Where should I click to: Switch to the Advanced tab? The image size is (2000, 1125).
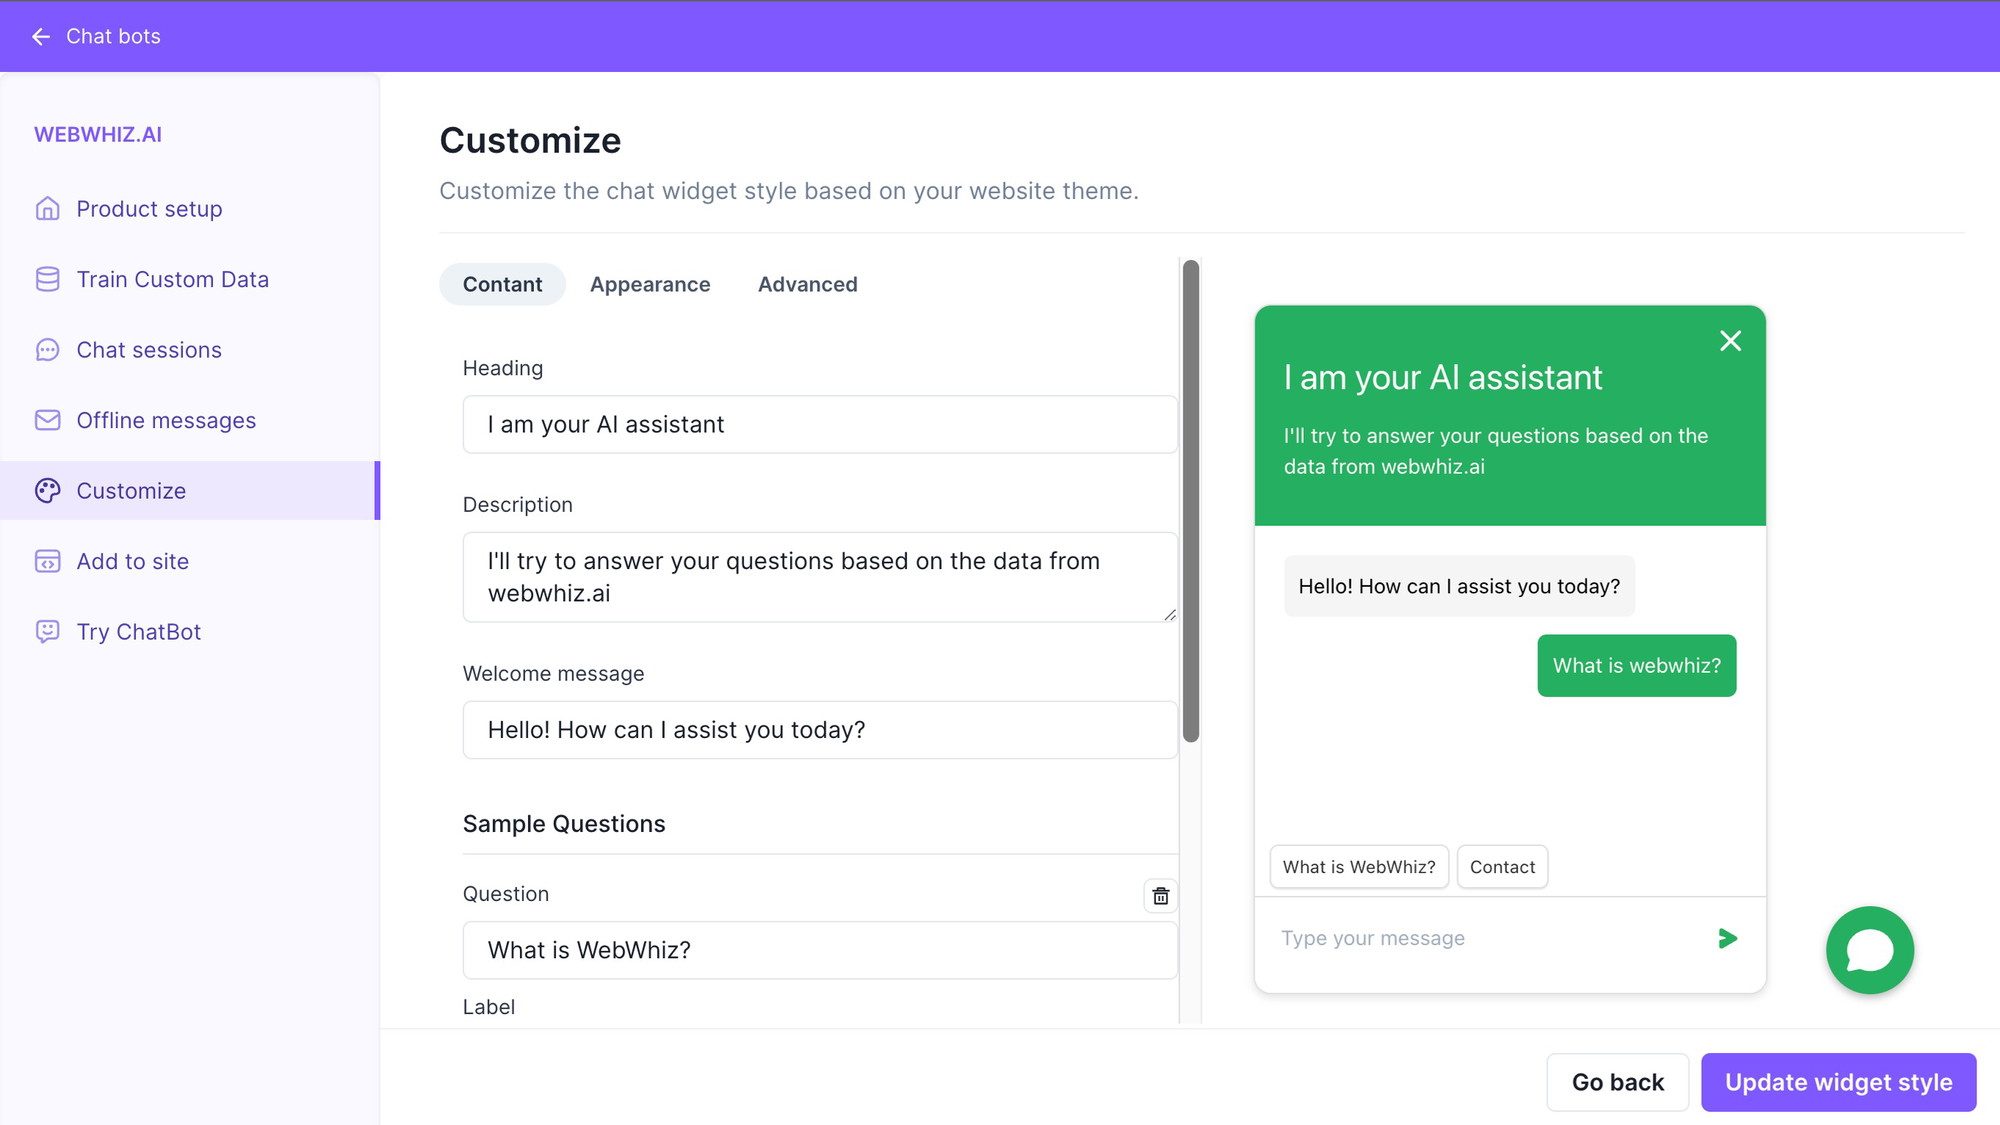click(808, 284)
